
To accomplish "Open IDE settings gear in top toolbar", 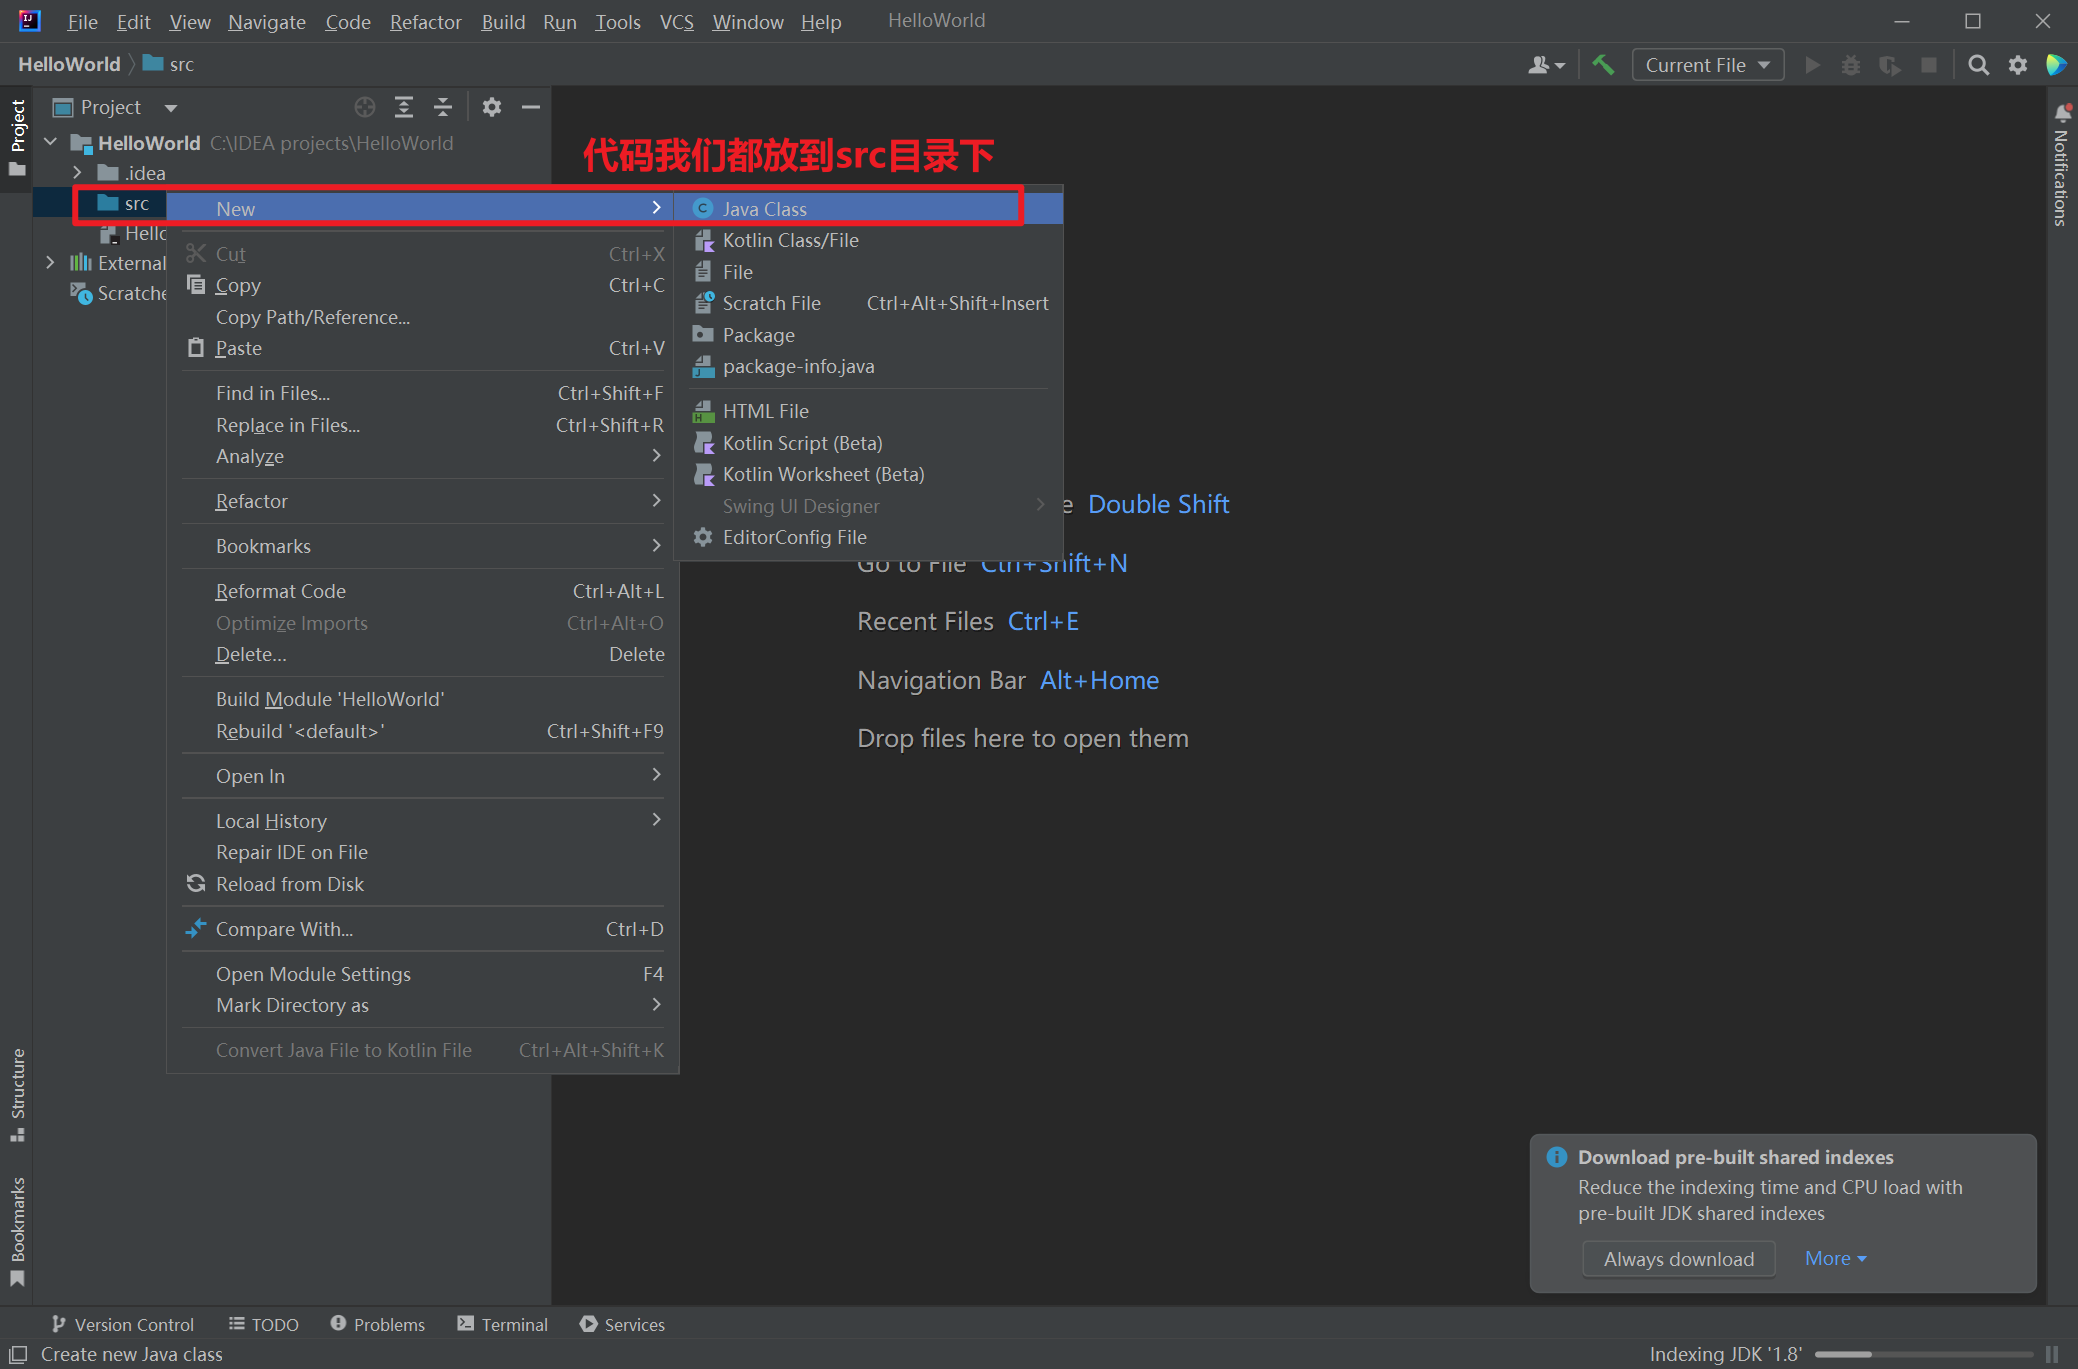I will click(2017, 65).
